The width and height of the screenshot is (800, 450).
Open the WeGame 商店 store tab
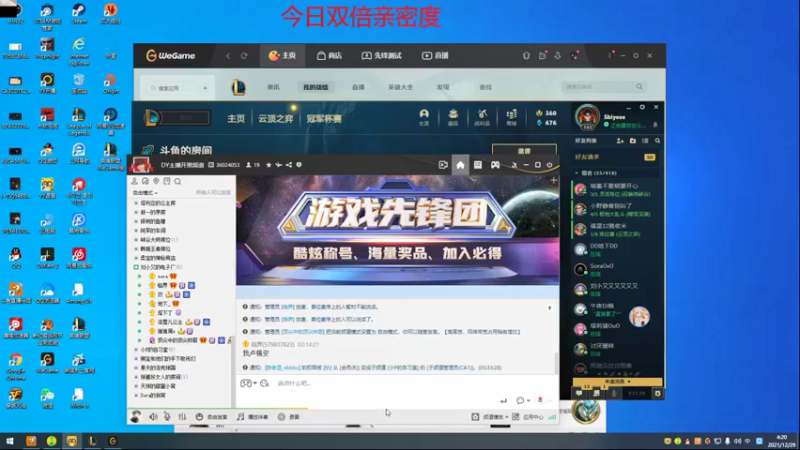pyautogui.click(x=329, y=56)
